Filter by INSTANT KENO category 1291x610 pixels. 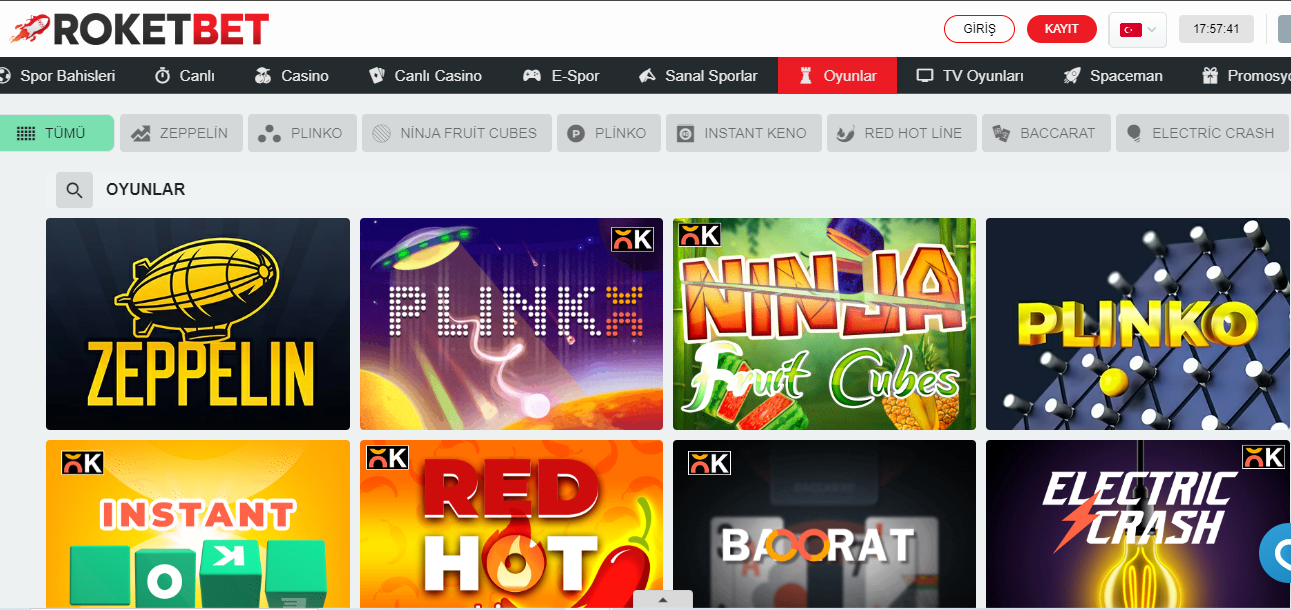[x=743, y=133]
